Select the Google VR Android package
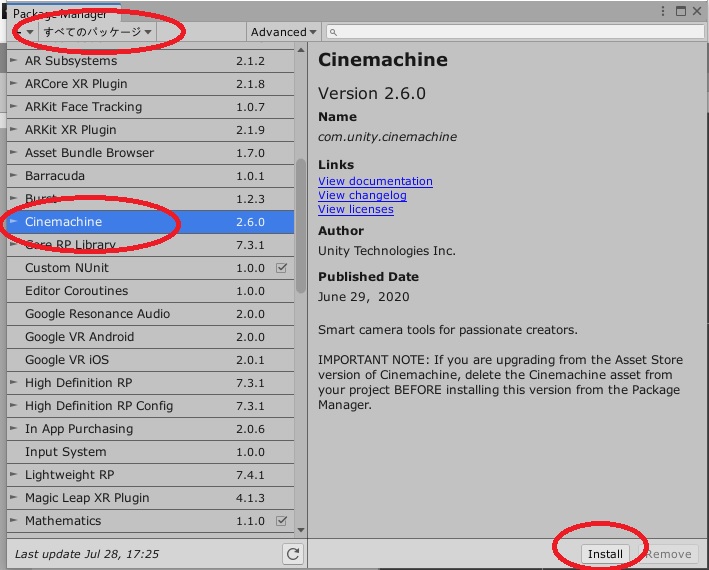Screen dimensions: 709x570 [150, 337]
